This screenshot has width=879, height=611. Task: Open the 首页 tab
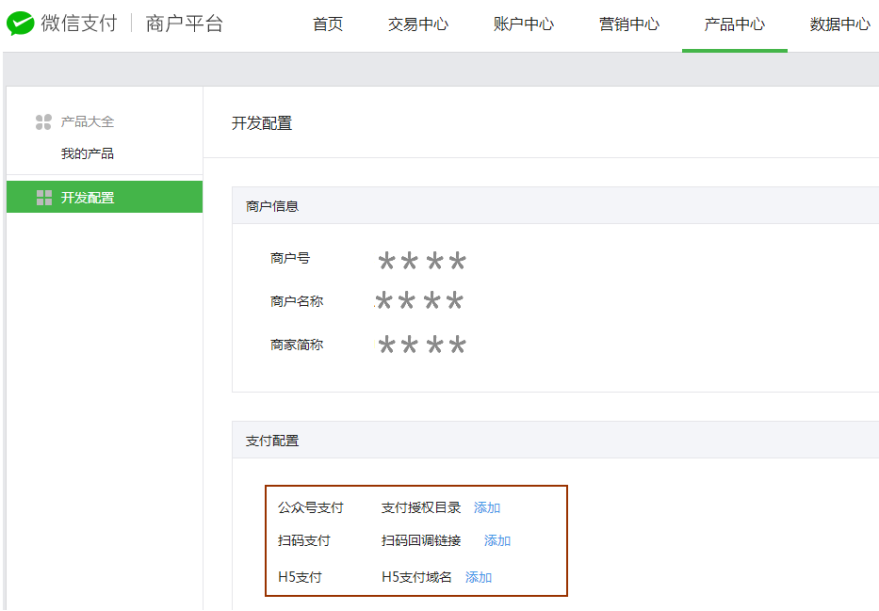[328, 24]
